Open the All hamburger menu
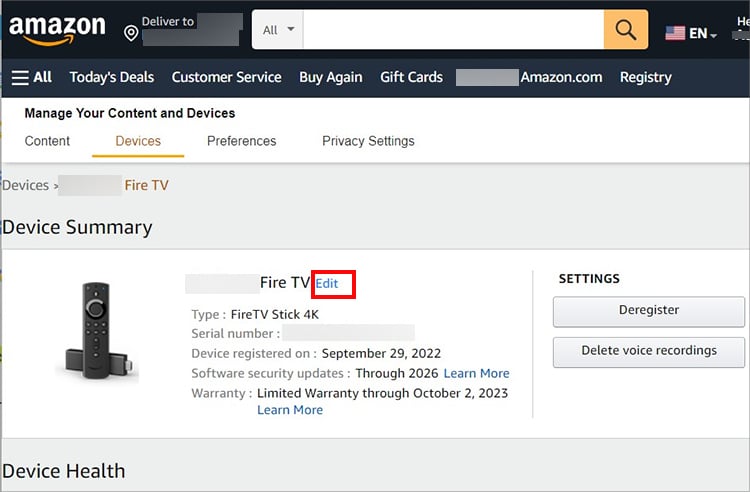 pos(32,77)
